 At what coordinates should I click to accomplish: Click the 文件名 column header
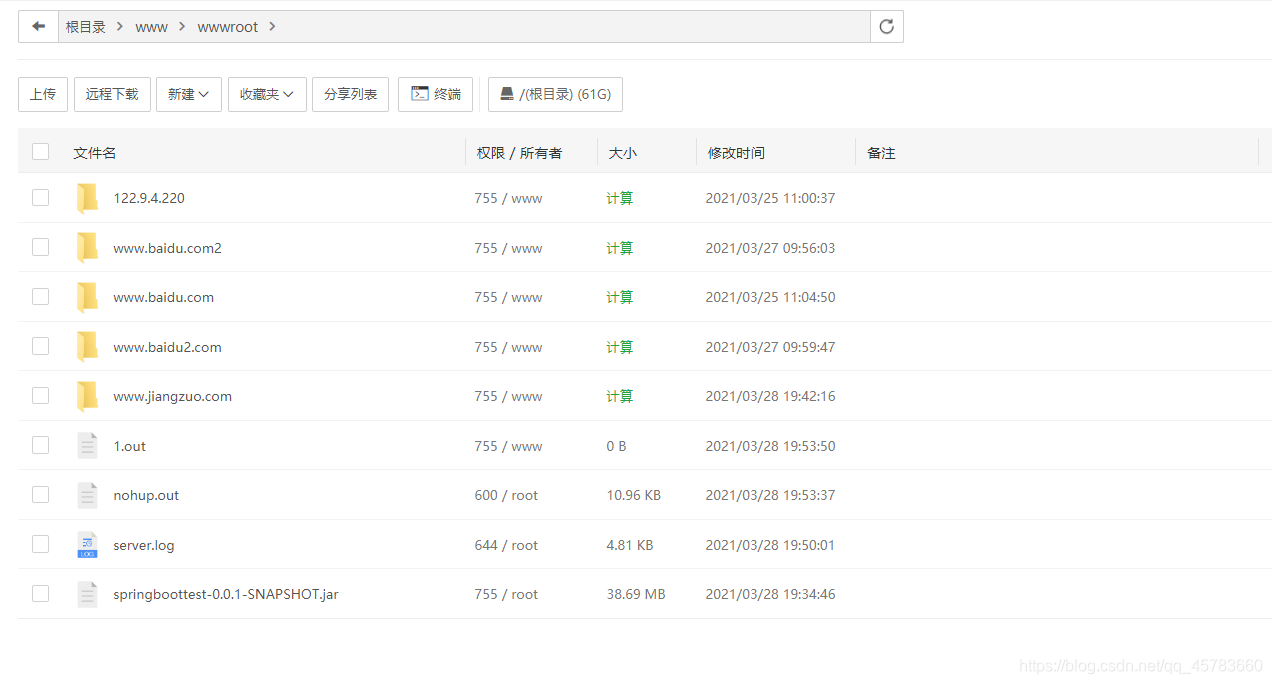point(95,153)
